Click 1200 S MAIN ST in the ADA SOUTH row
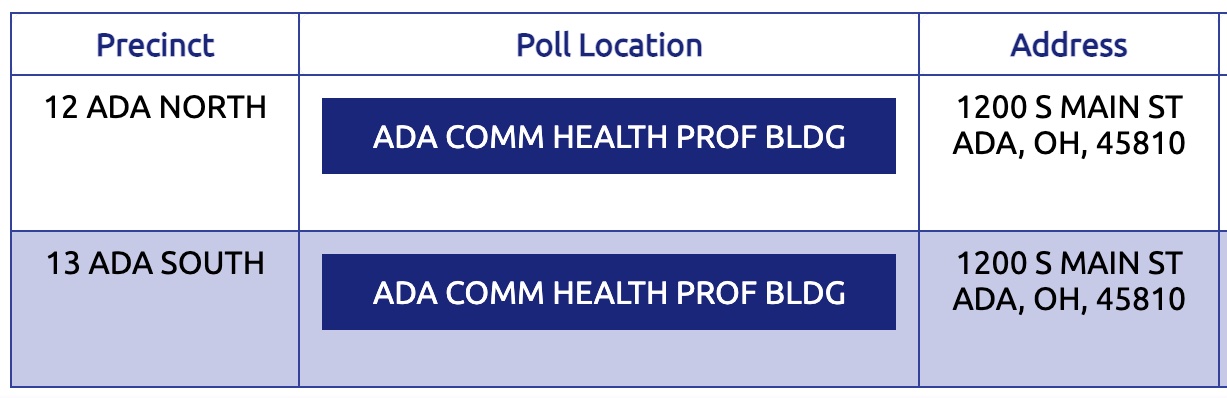Image resolution: width=1227 pixels, height=398 pixels. (x=1069, y=263)
